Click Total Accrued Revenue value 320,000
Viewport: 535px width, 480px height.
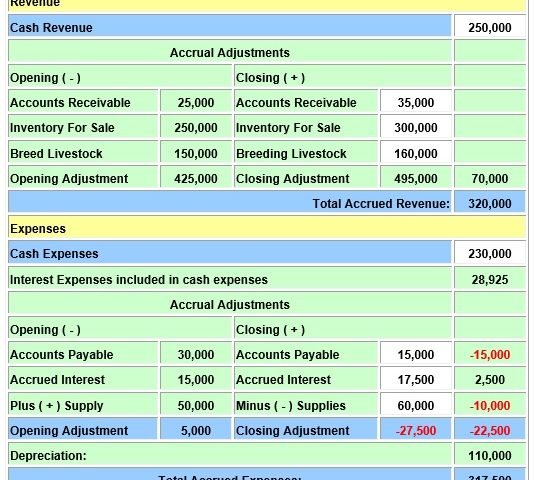pyautogui.click(x=490, y=203)
